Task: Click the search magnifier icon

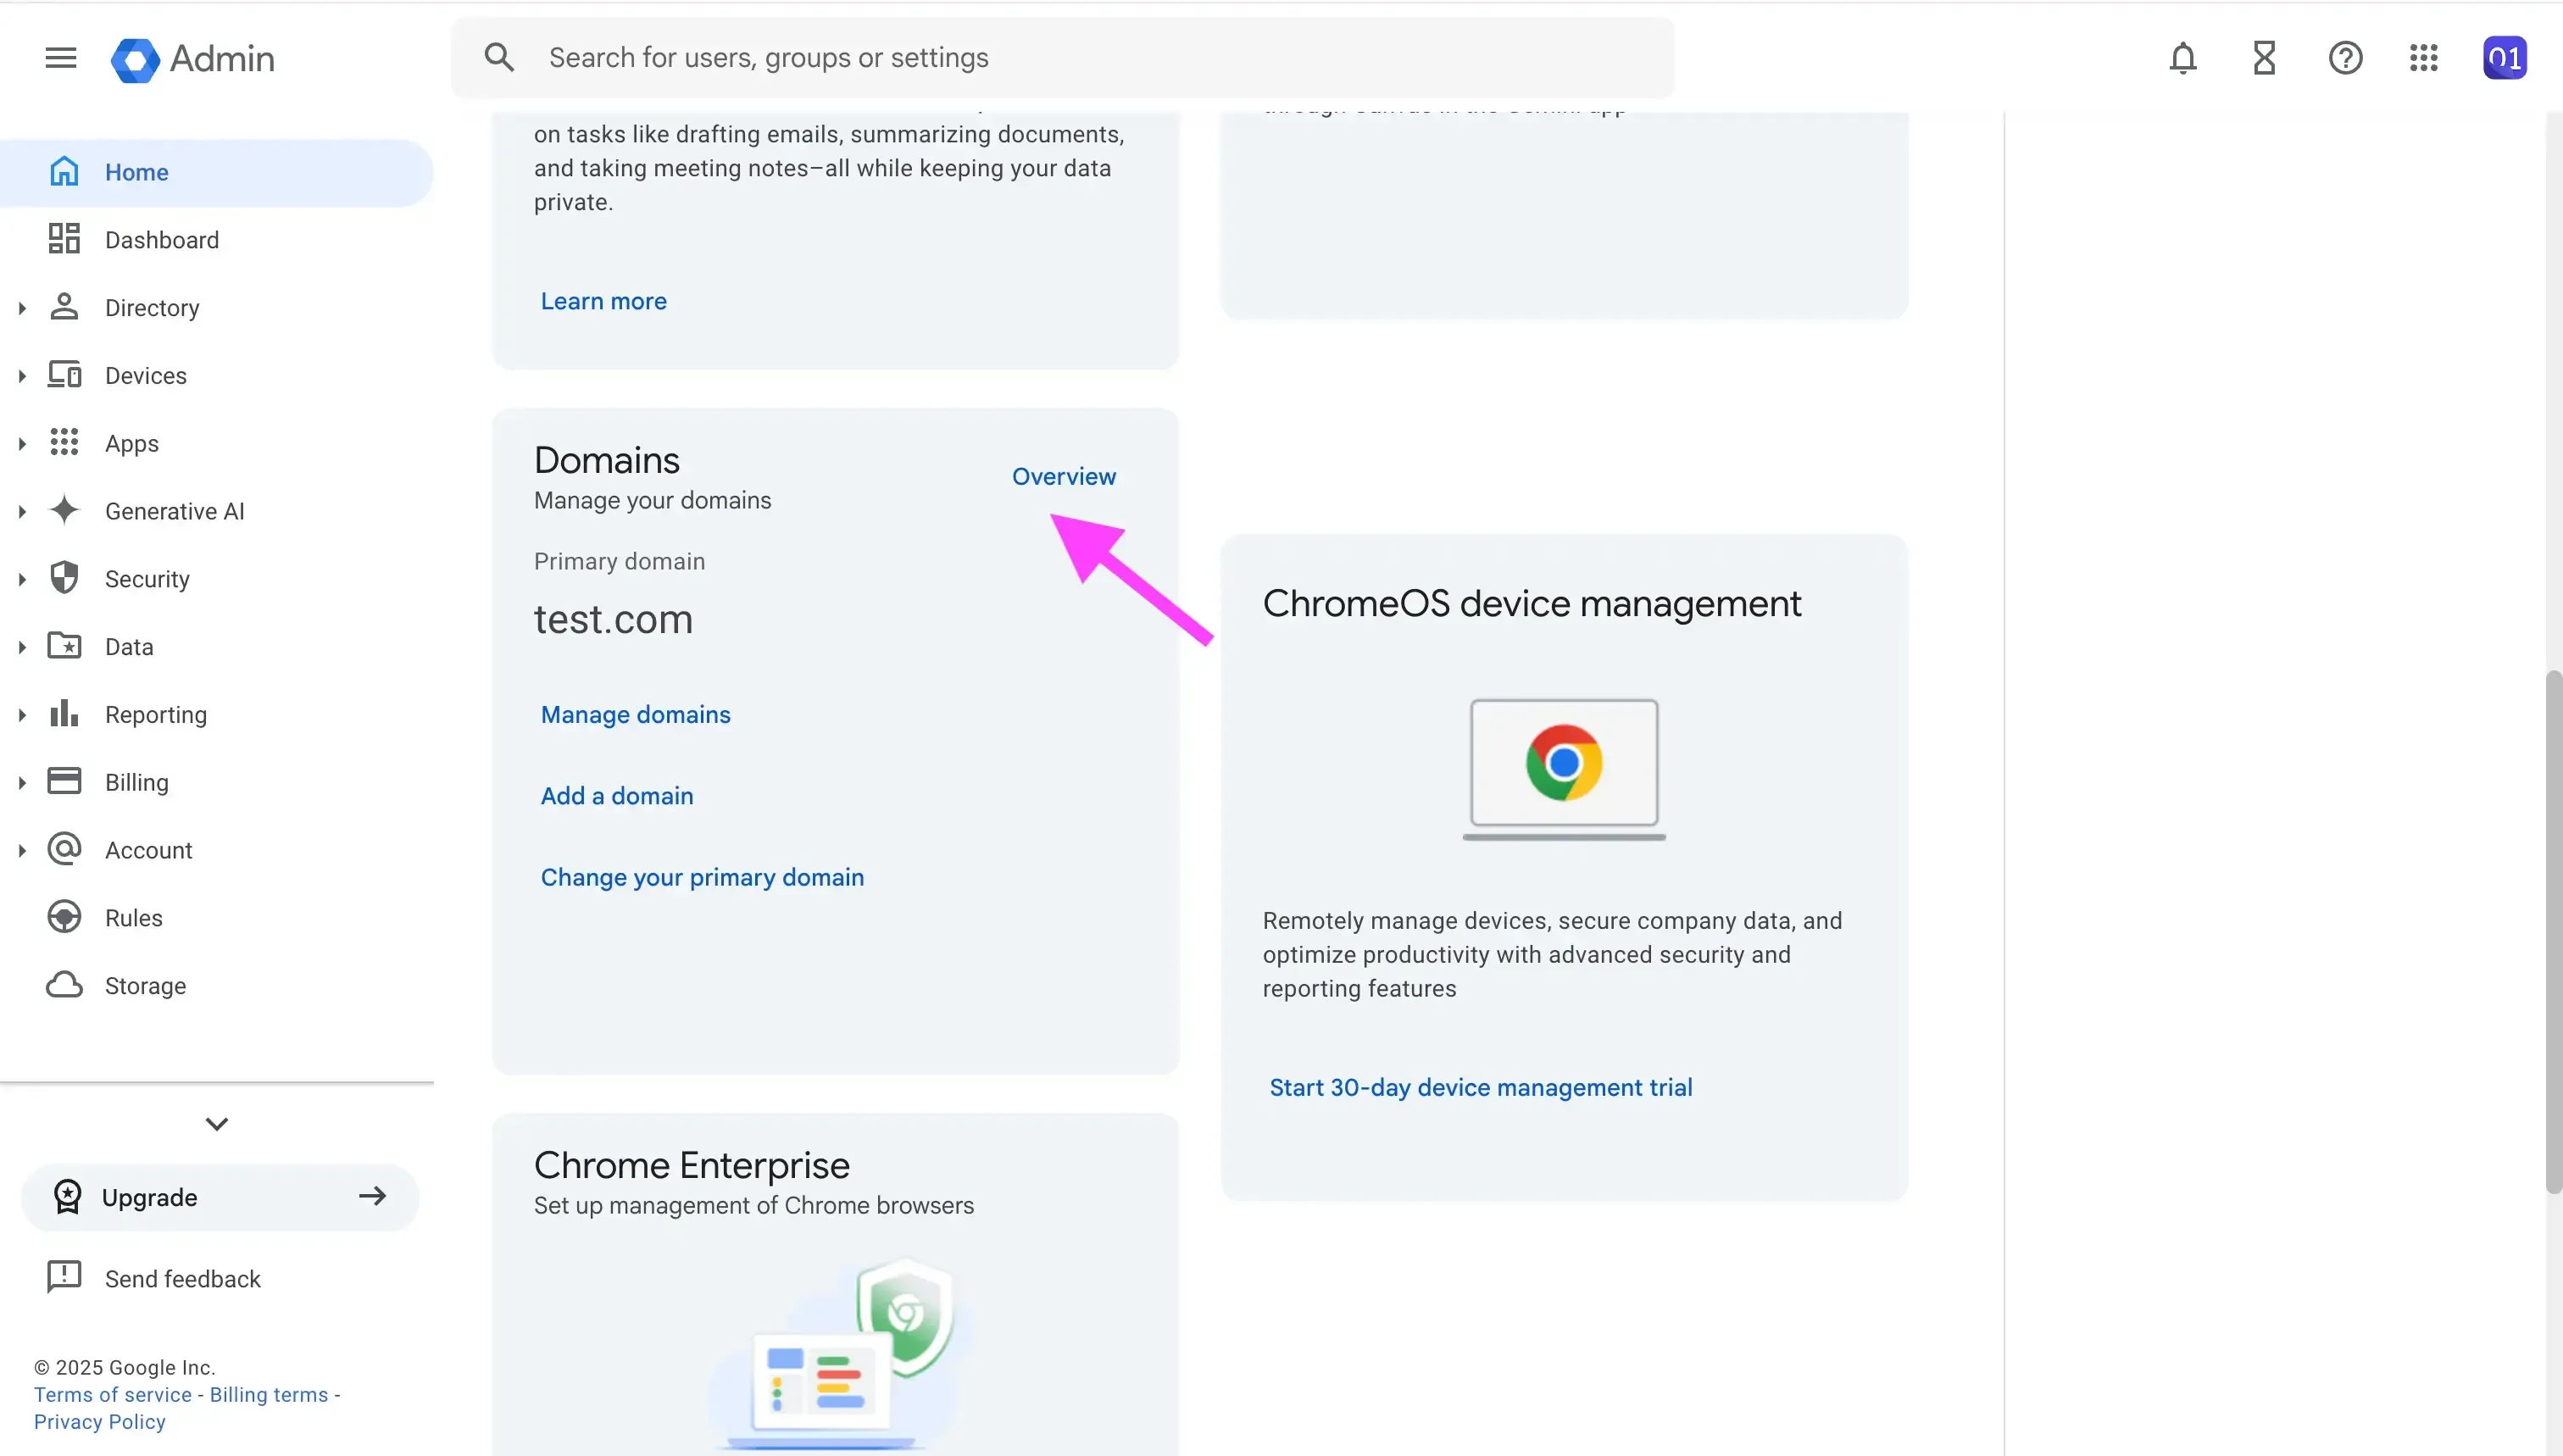Action: click(x=499, y=57)
